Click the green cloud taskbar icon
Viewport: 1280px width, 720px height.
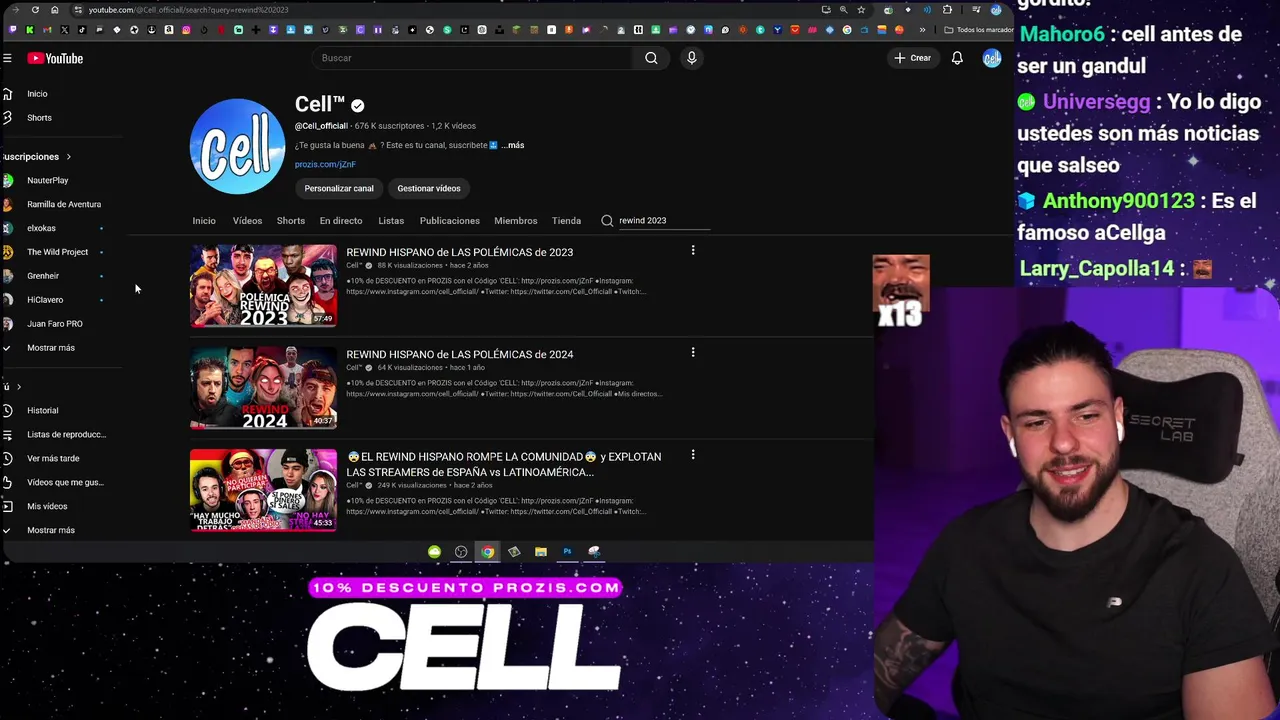point(434,551)
